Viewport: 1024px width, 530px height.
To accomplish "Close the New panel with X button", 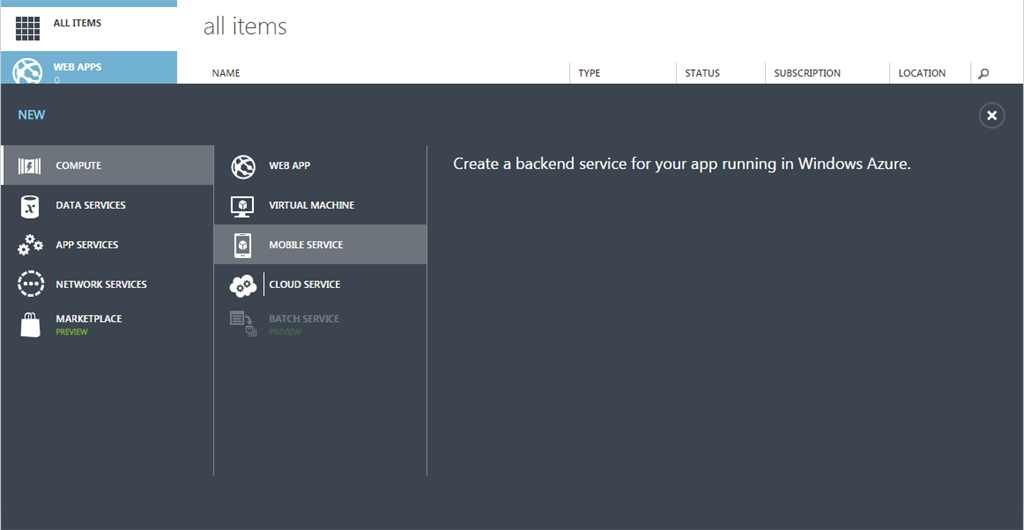I will click(992, 116).
